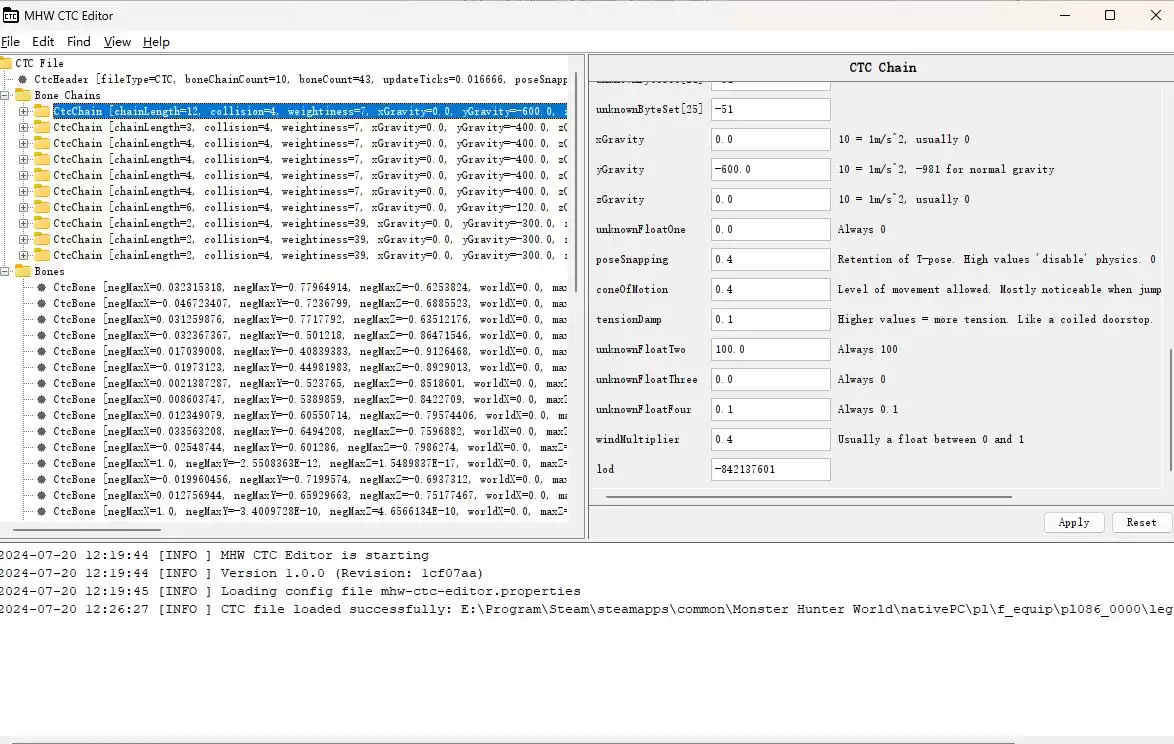Open the File menu

(10, 42)
